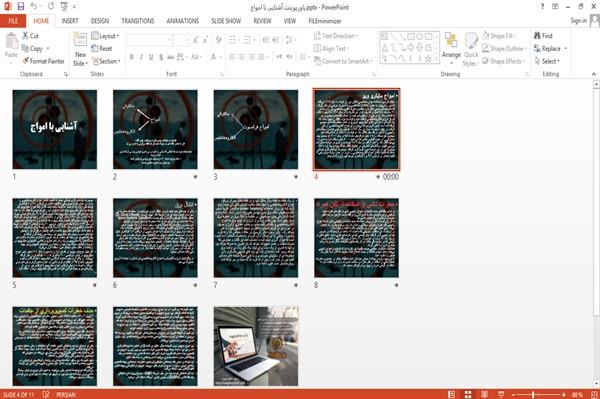
Task: Click the Find binoculars icon
Action: pyautogui.click(x=537, y=36)
